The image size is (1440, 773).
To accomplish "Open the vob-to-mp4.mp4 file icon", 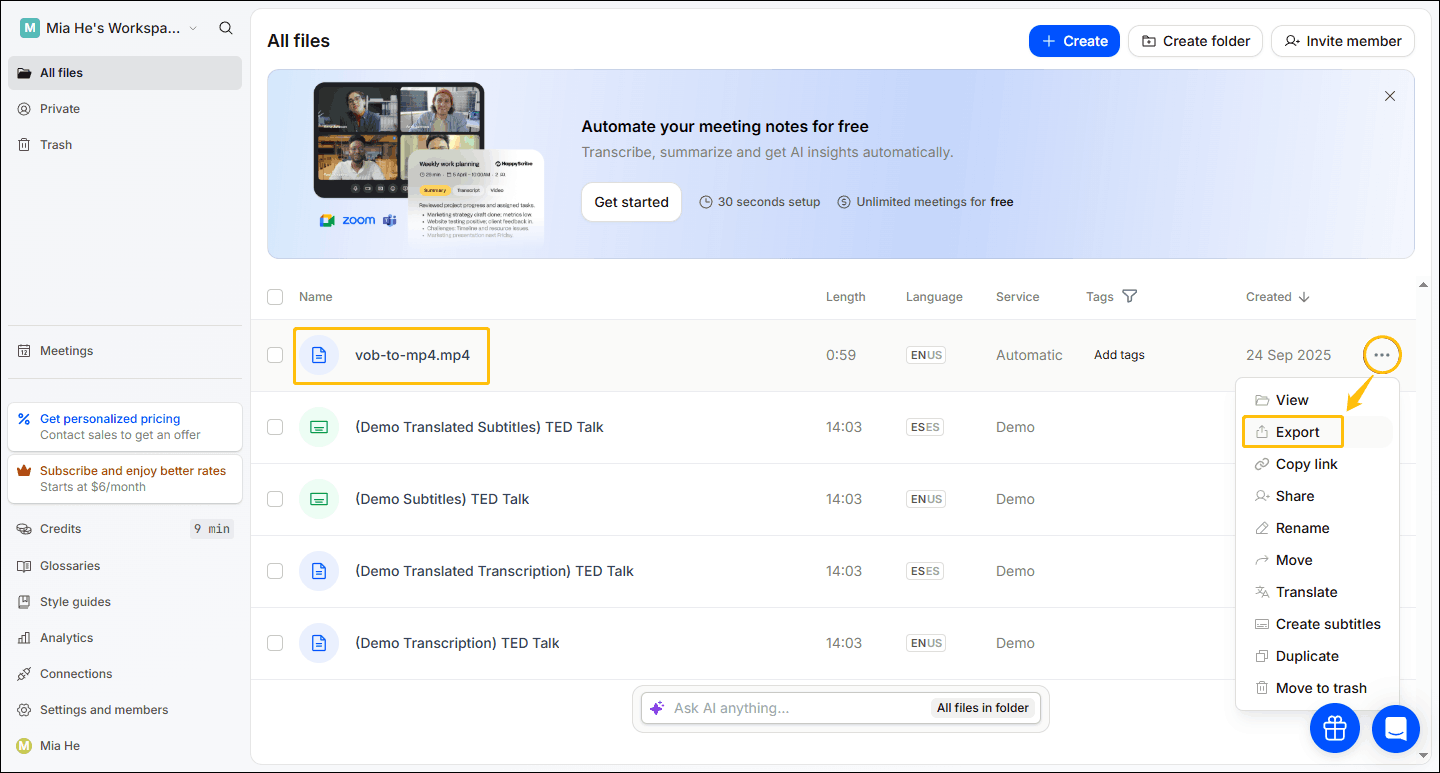I will tap(318, 355).
